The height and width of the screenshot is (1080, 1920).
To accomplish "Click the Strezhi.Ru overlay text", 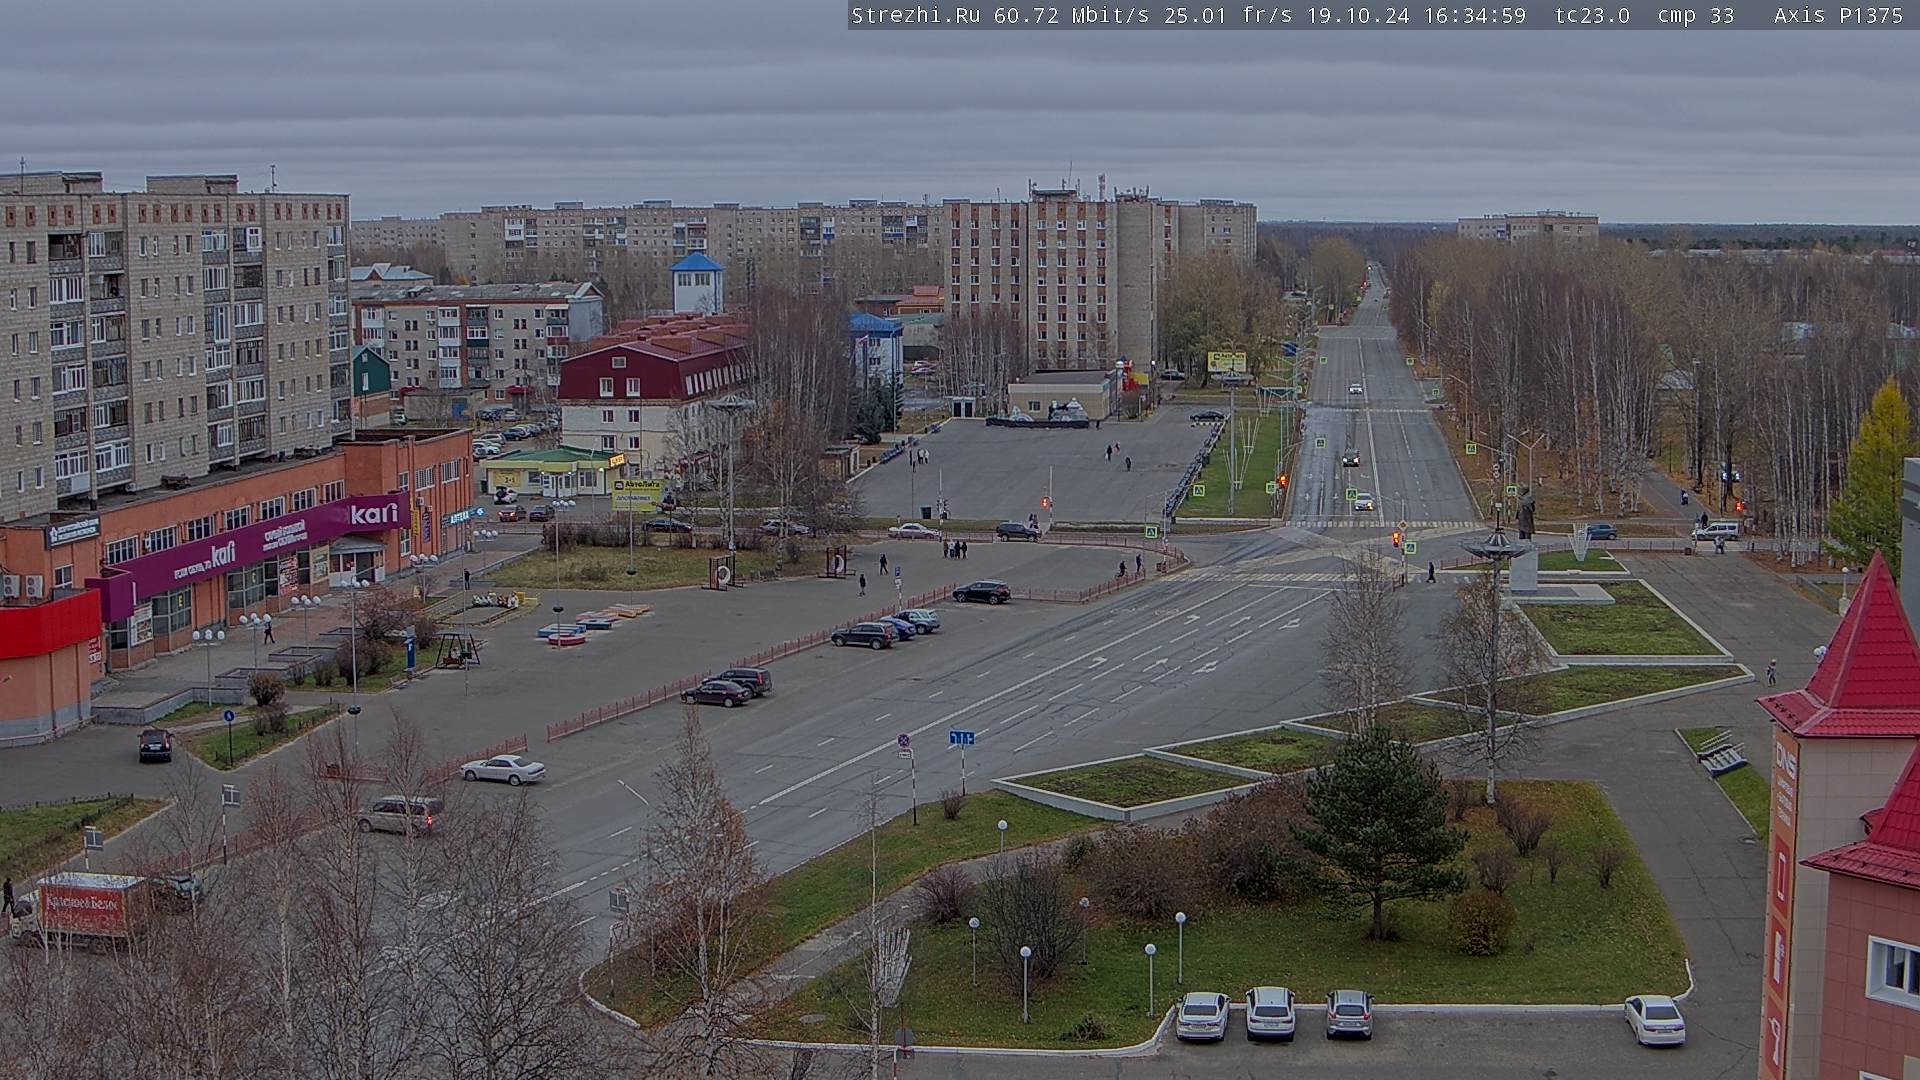I will pyautogui.click(x=915, y=15).
